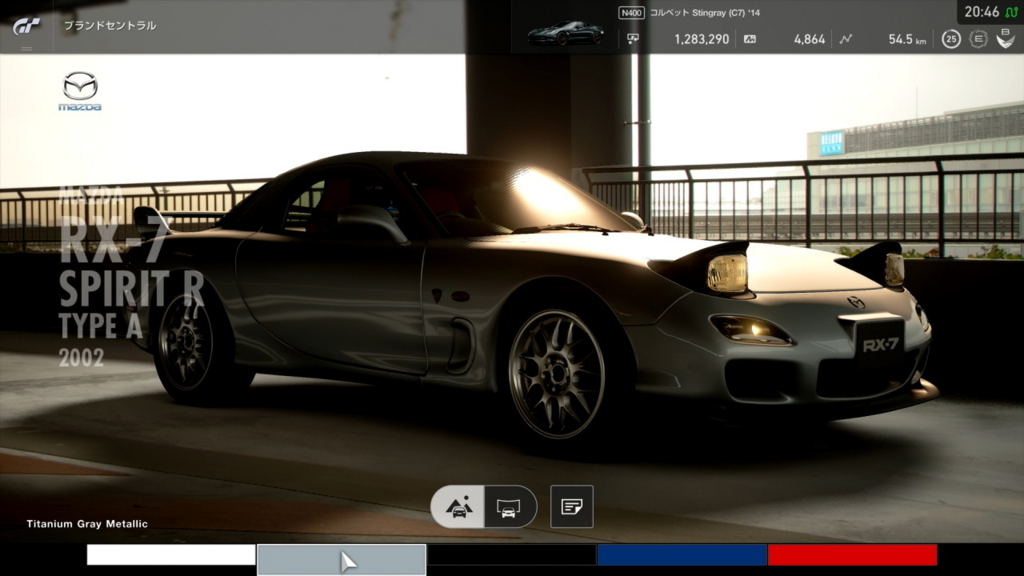Viewport: 1024px width, 576px height.
Task: Choose the blue paint color swatch
Action: [x=682, y=555]
